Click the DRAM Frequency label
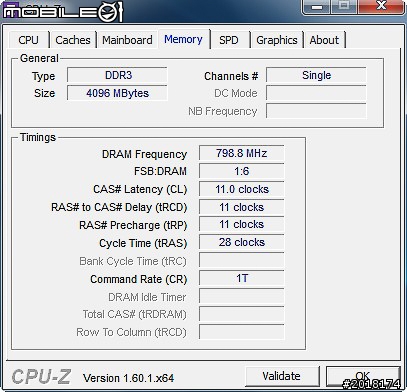 (x=144, y=154)
